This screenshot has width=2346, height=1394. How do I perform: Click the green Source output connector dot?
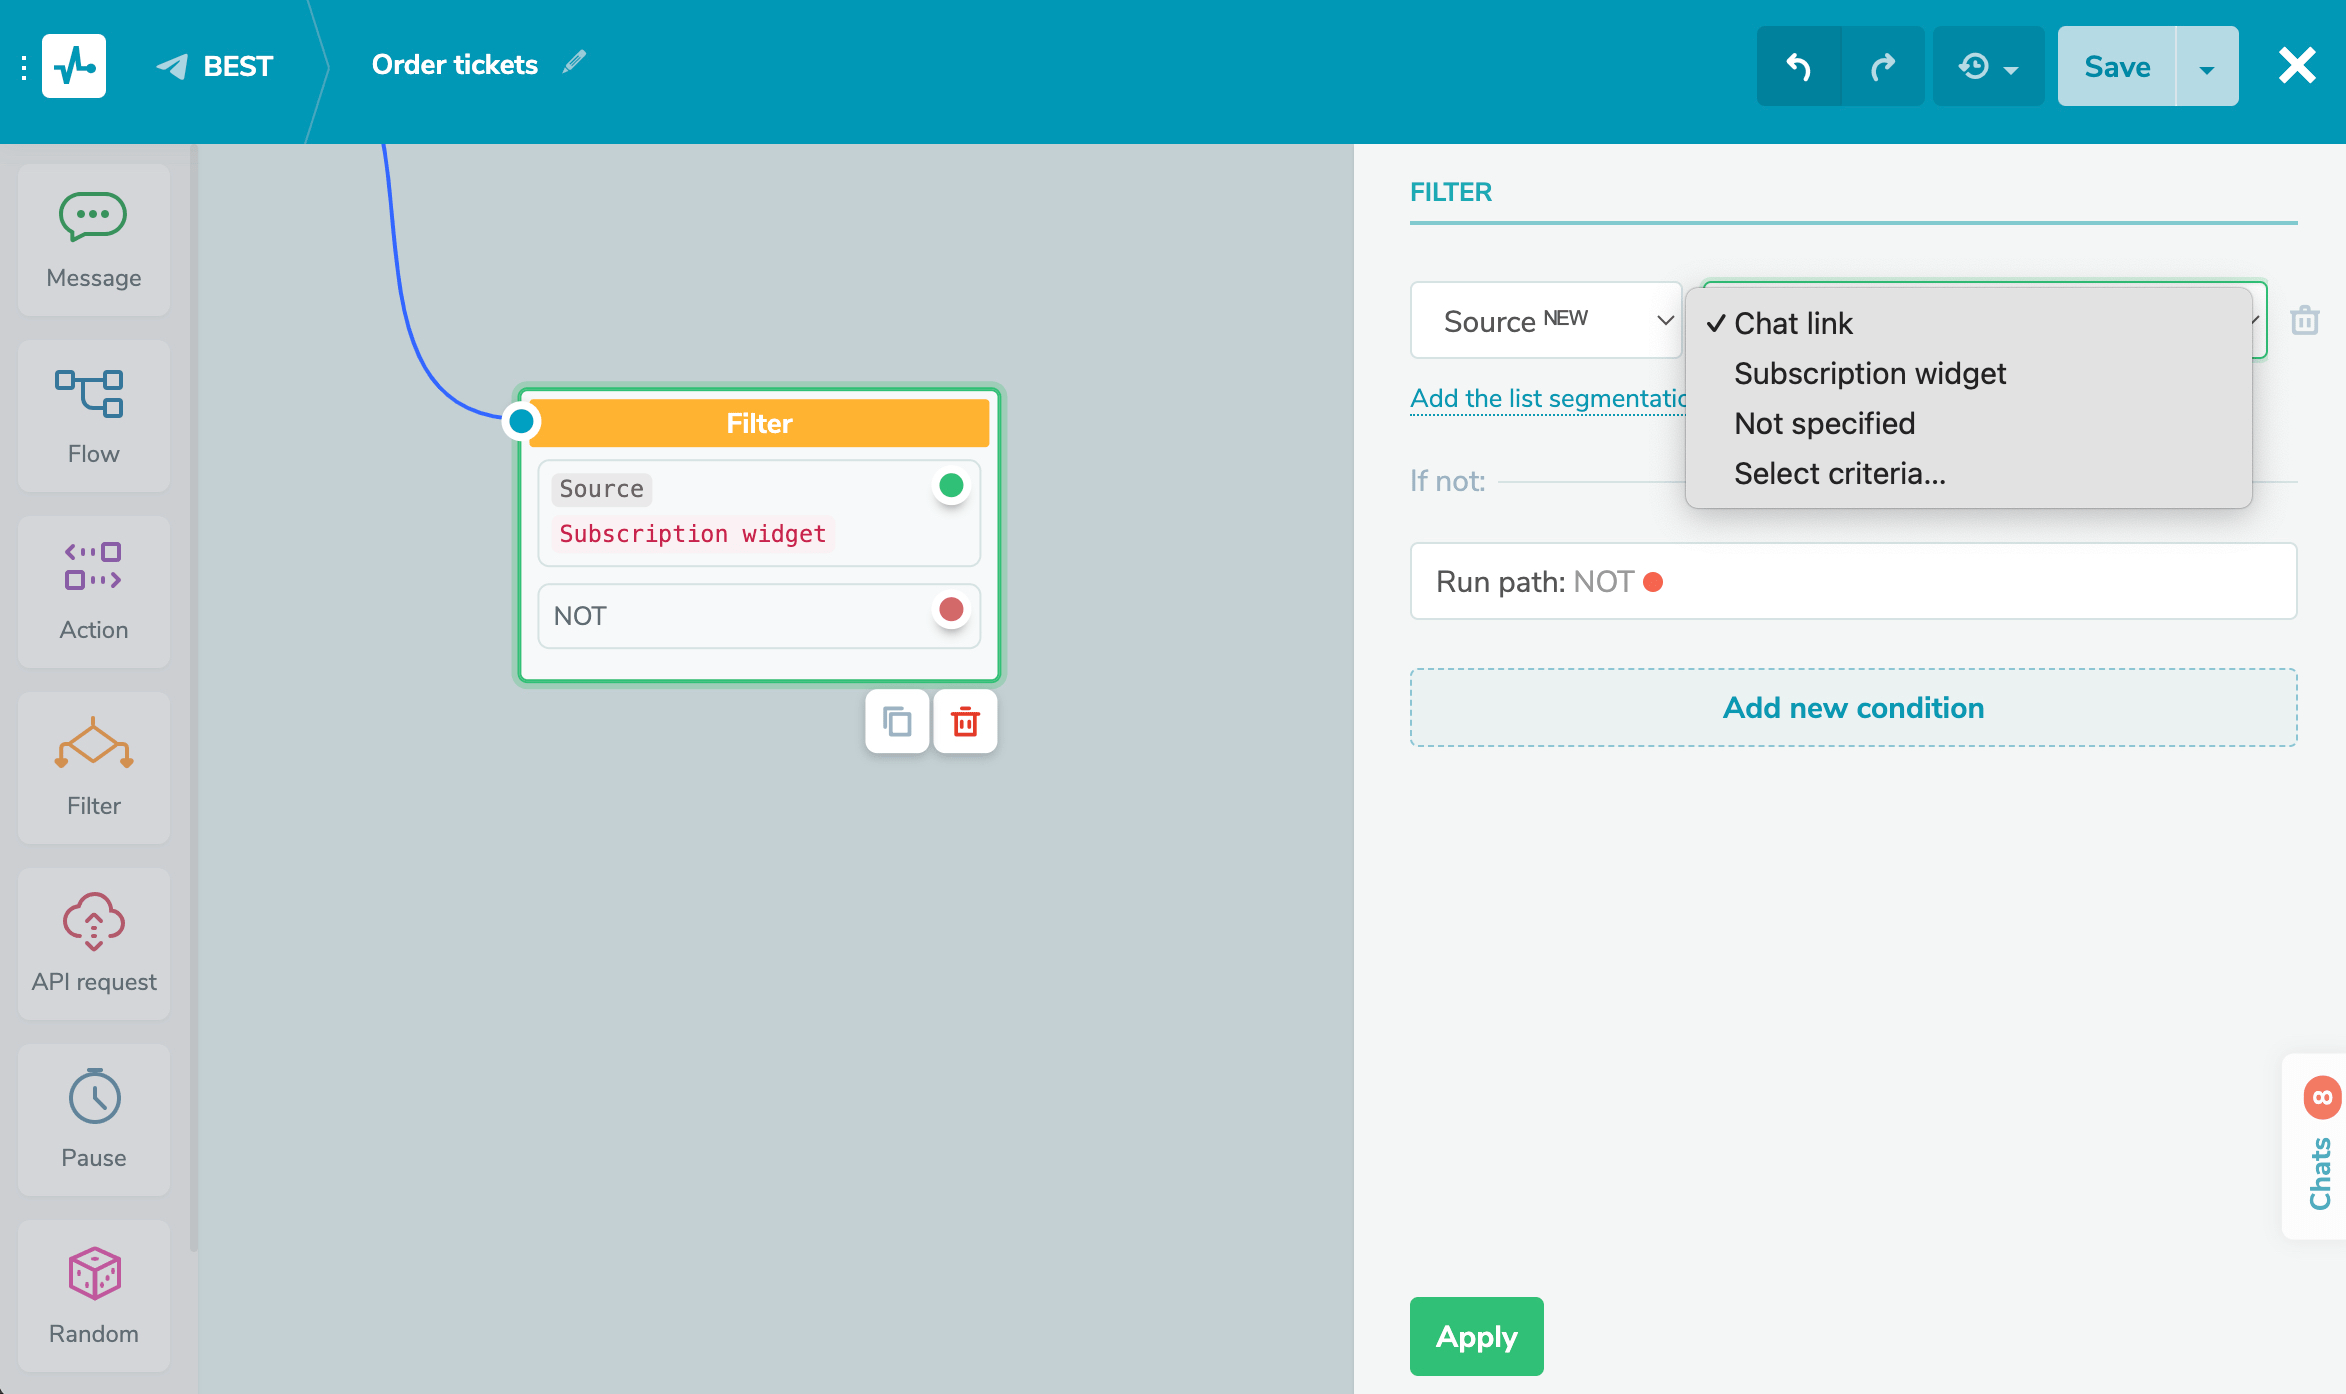click(x=951, y=486)
